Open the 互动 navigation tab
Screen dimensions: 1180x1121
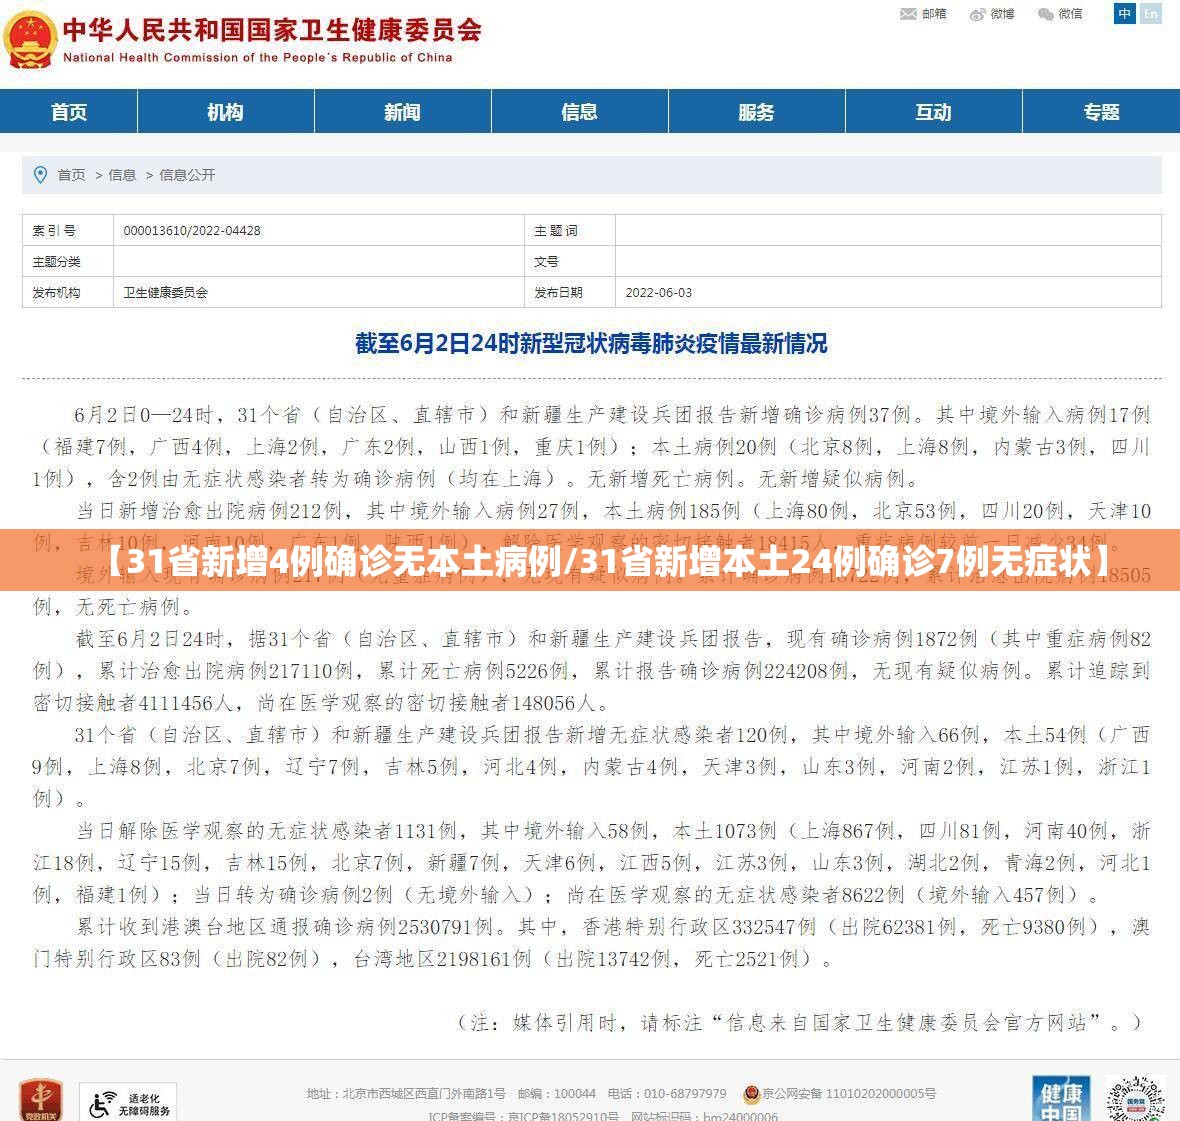(x=933, y=111)
